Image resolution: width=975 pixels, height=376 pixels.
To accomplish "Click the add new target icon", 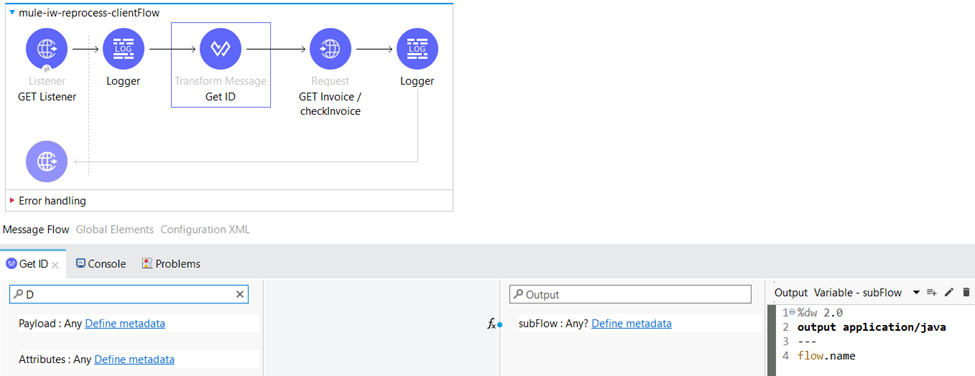I will (931, 293).
